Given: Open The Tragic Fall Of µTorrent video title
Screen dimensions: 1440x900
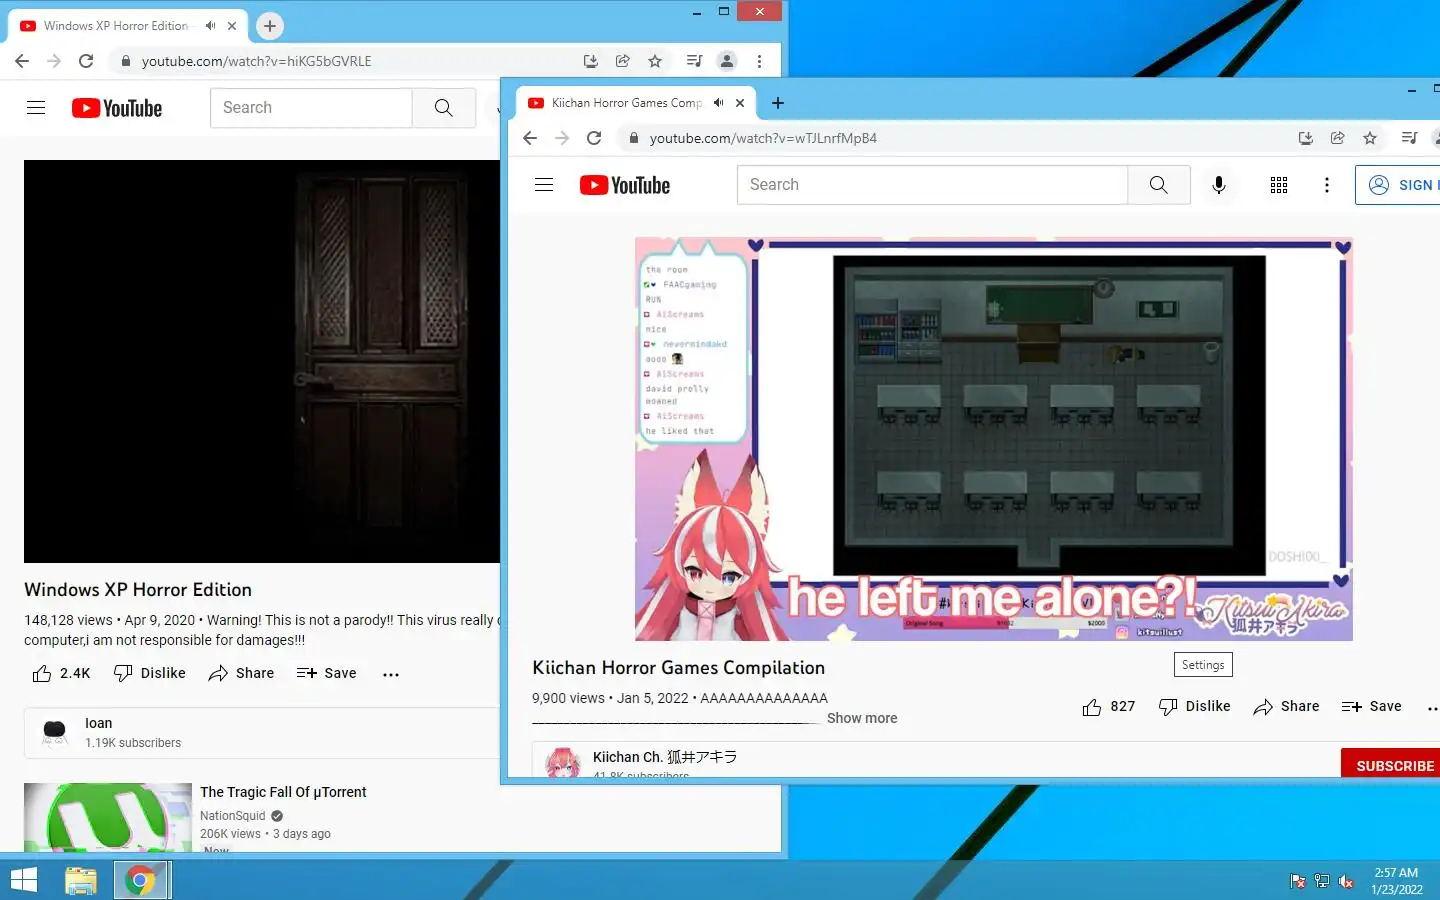Looking at the screenshot, I should tap(283, 792).
